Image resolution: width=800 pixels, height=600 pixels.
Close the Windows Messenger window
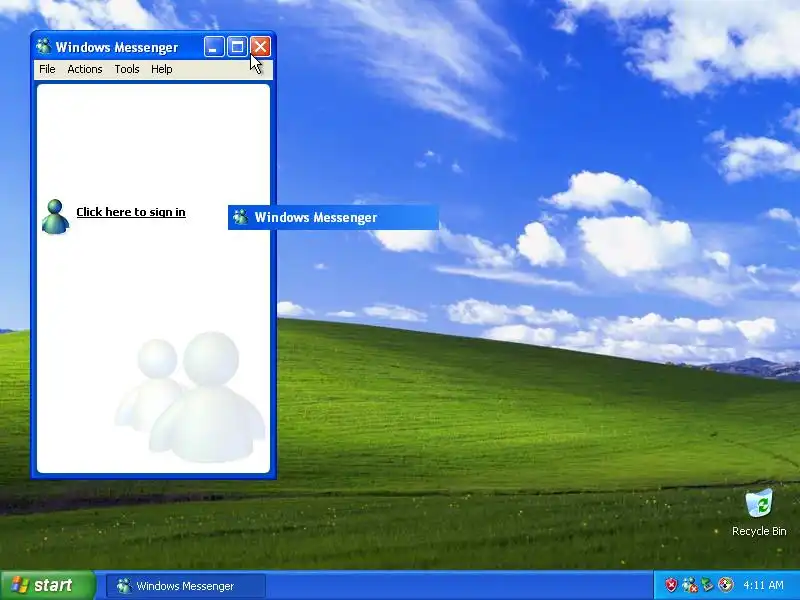(x=260, y=47)
